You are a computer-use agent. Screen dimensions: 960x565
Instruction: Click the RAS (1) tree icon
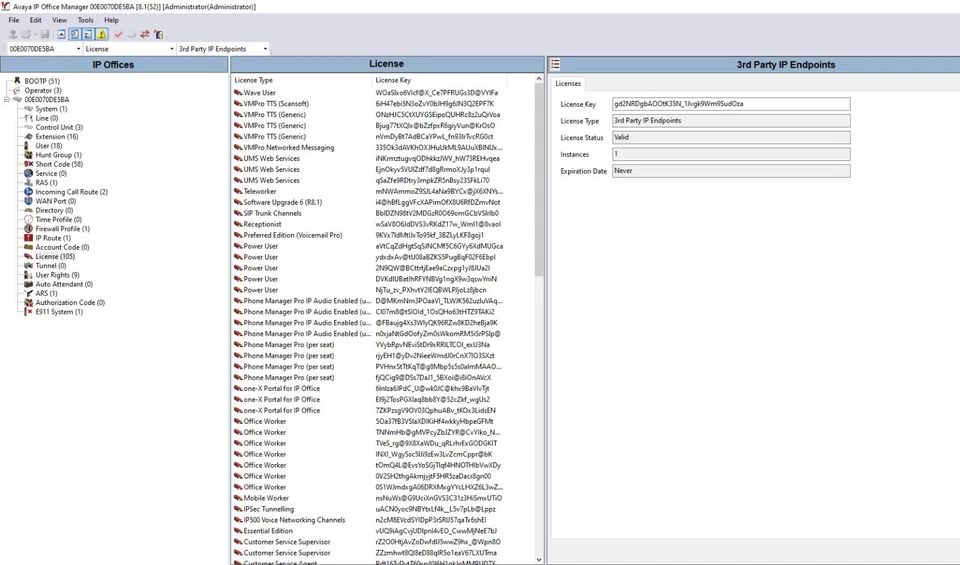coord(28,182)
